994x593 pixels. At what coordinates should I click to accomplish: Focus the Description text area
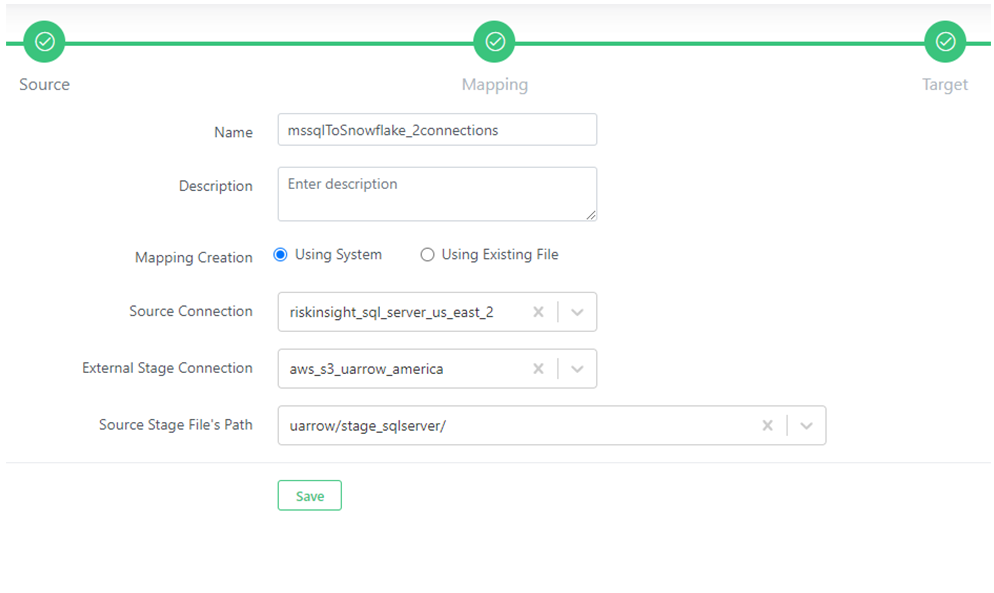pyautogui.click(x=437, y=193)
